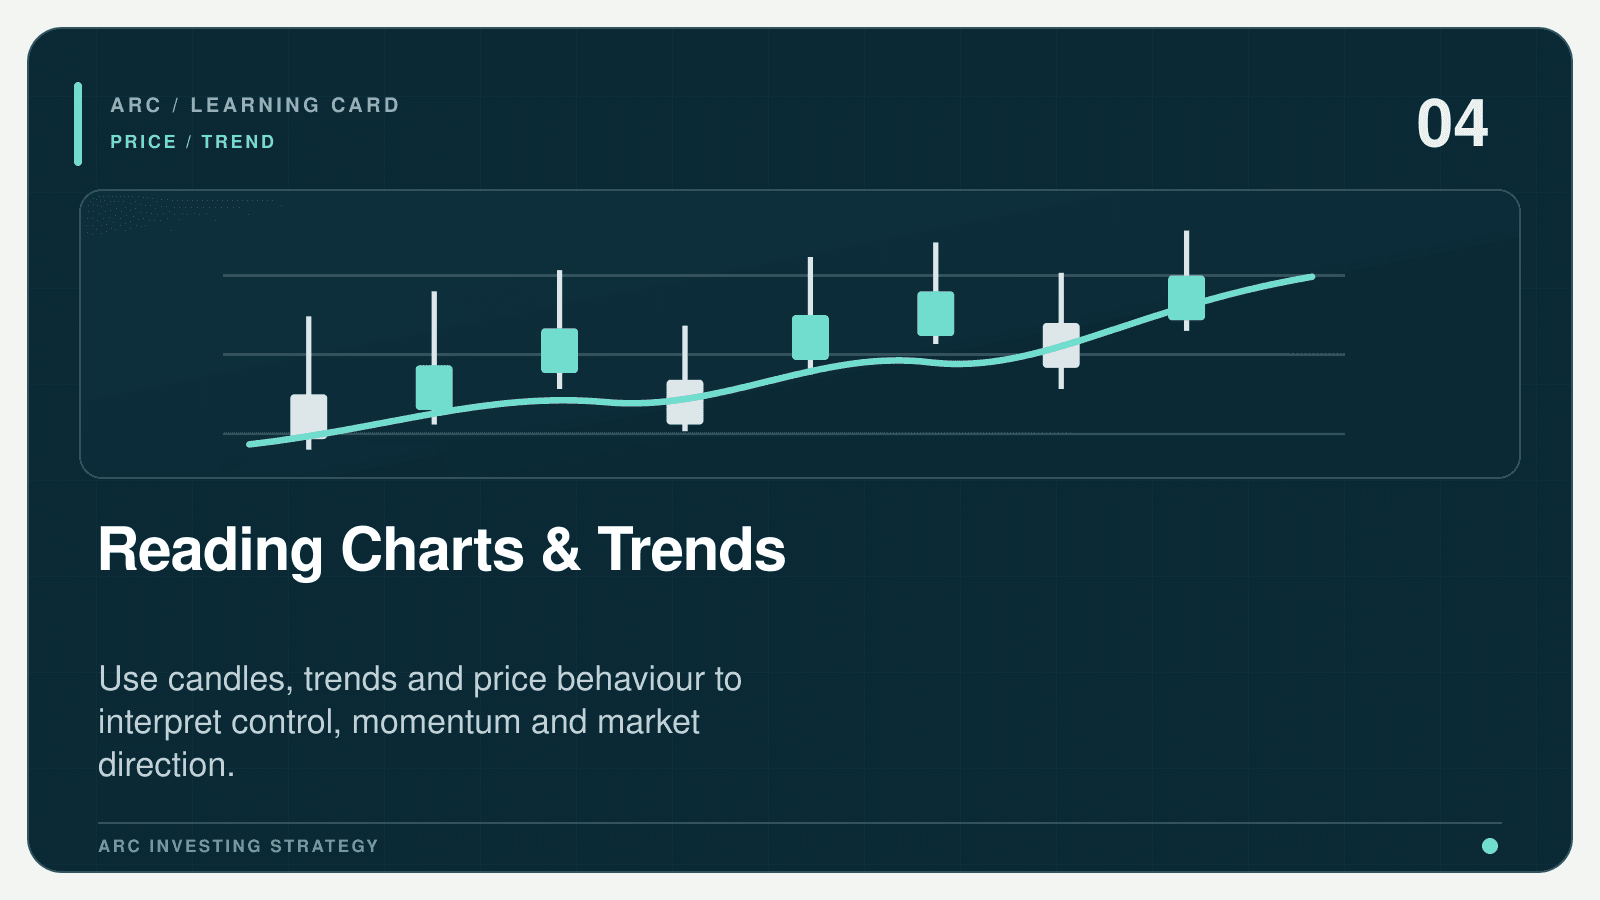
Task: Click the top horizontal gridline of chart
Action: (x=784, y=275)
